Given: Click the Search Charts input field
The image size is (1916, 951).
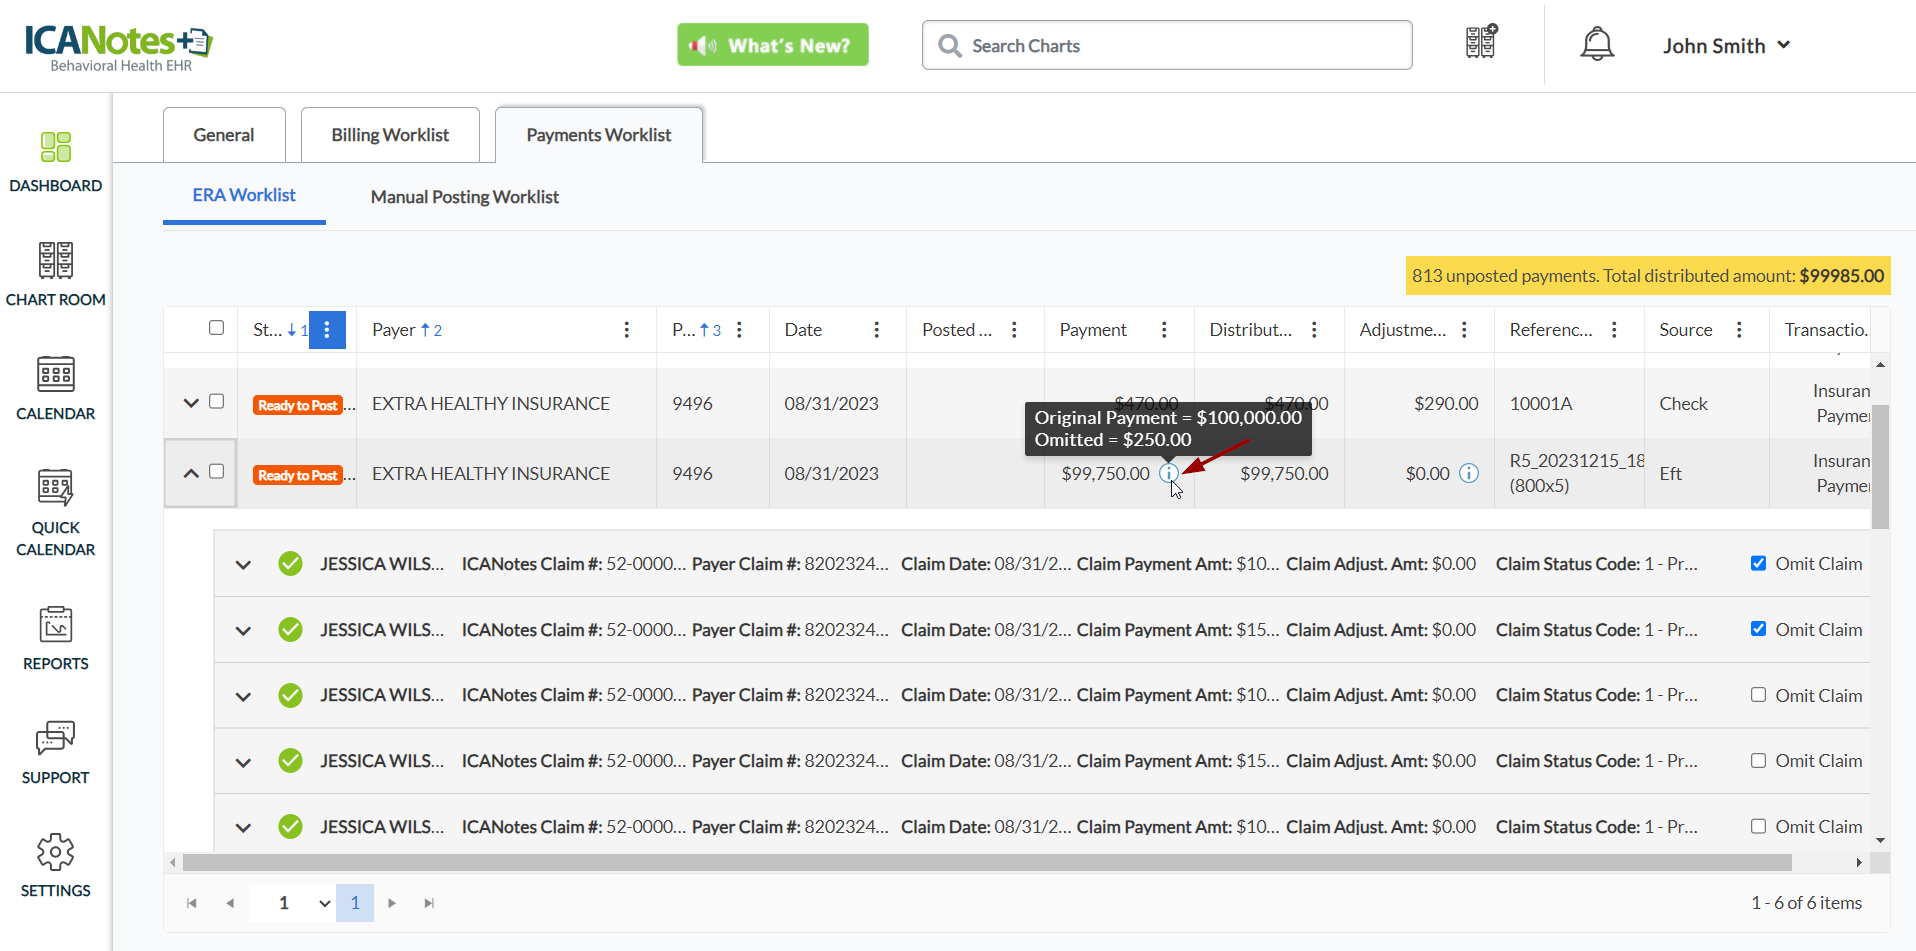Looking at the screenshot, I should click(1180, 46).
